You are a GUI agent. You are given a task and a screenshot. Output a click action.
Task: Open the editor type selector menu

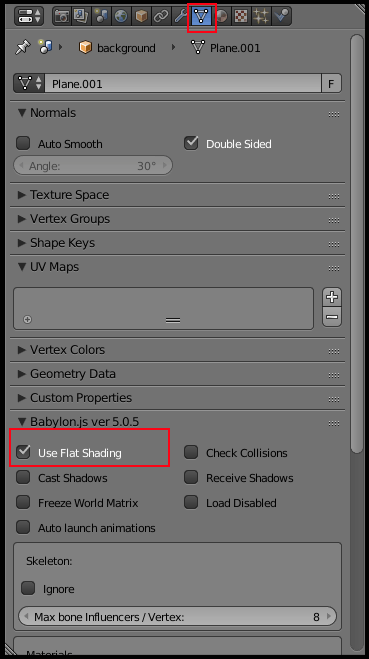pos(29,16)
